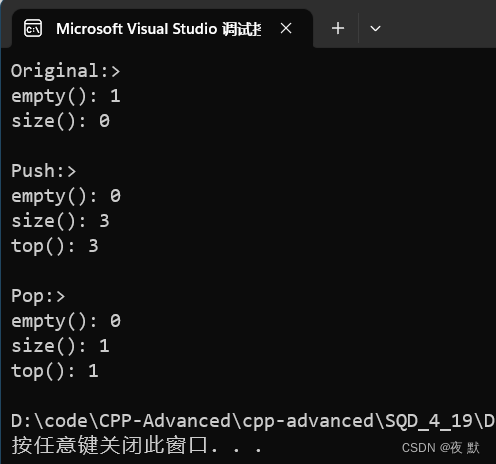
Task: Click the 'top(): 3' output line
Action: click(55, 246)
